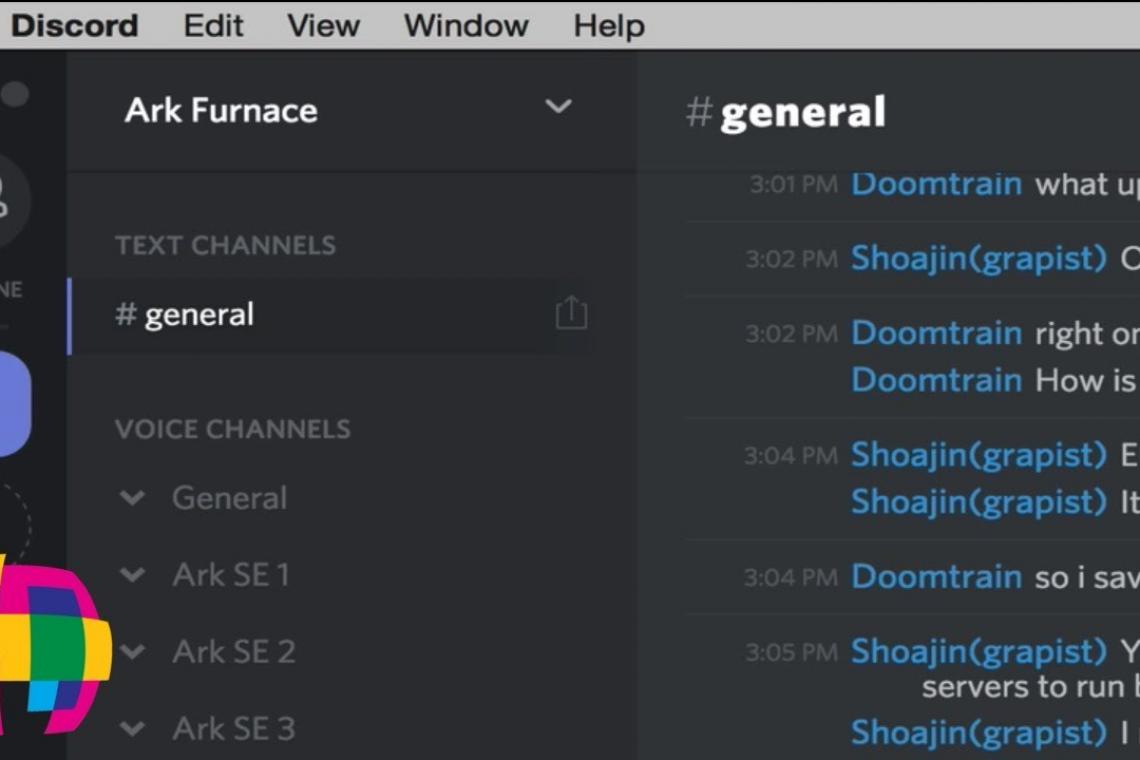Join the Ark SE 1 voice channel
This screenshot has width=1140, height=760.
coord(231,575)
